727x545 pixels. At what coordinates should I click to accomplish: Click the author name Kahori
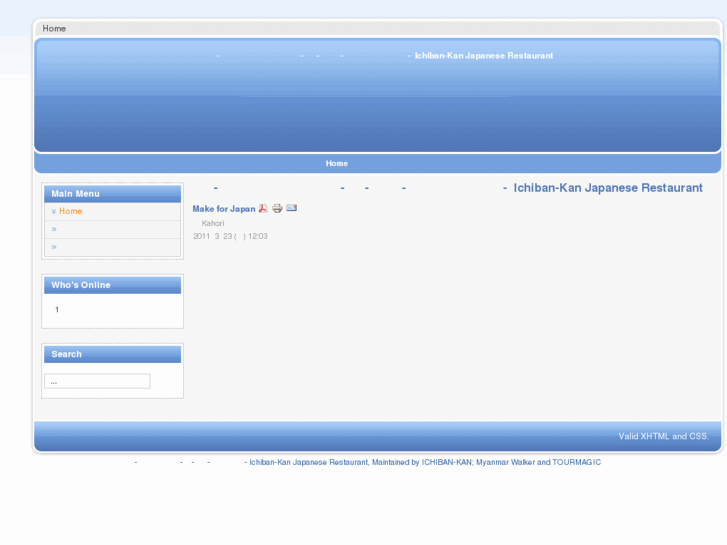[213, 223]
